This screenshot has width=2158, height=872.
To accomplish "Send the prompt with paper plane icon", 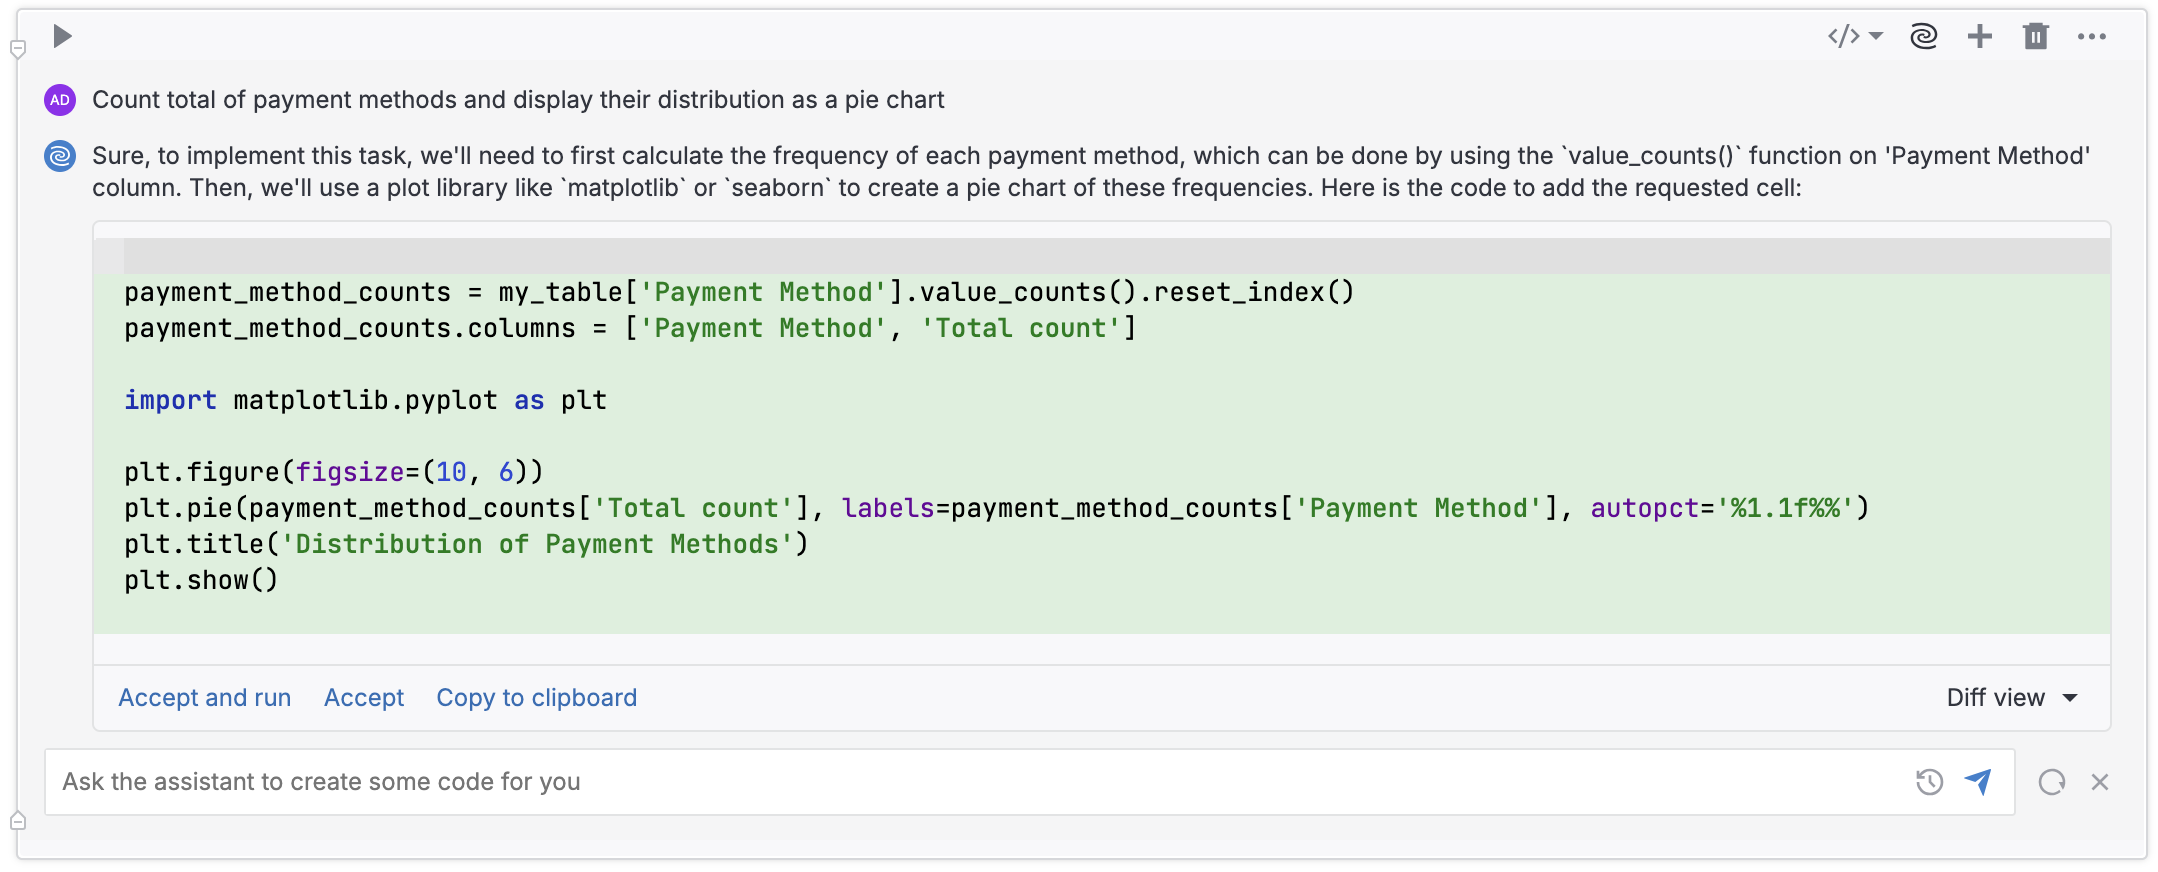I will coord(1978,782).
